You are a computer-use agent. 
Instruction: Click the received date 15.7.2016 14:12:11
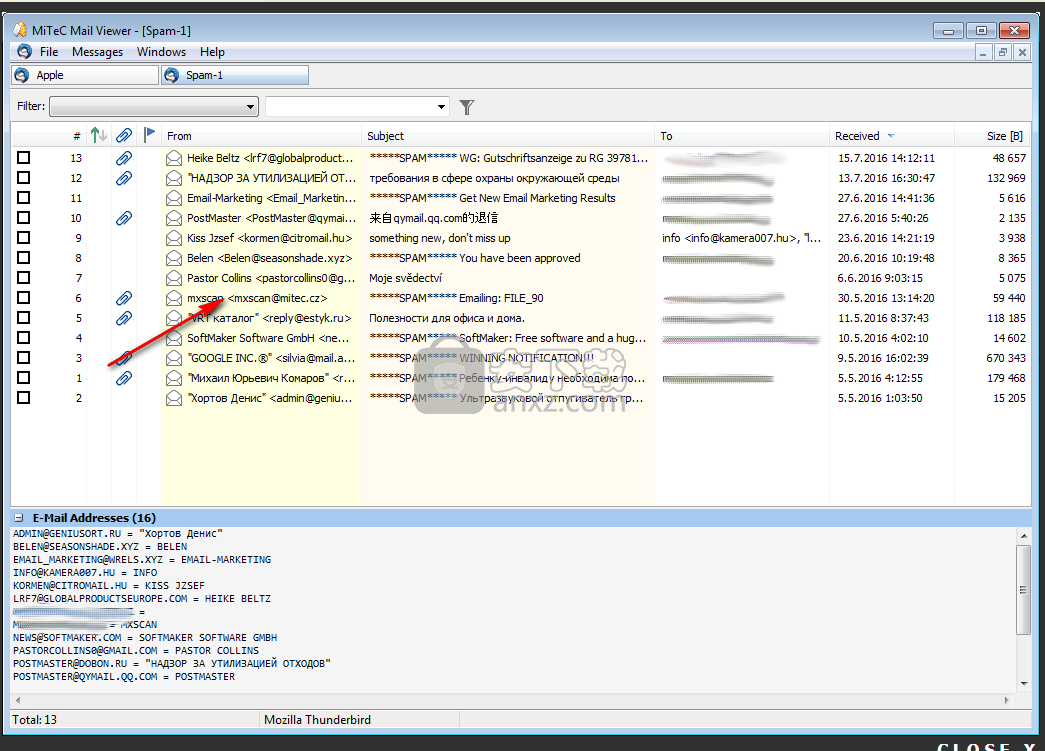coord(886,158)
